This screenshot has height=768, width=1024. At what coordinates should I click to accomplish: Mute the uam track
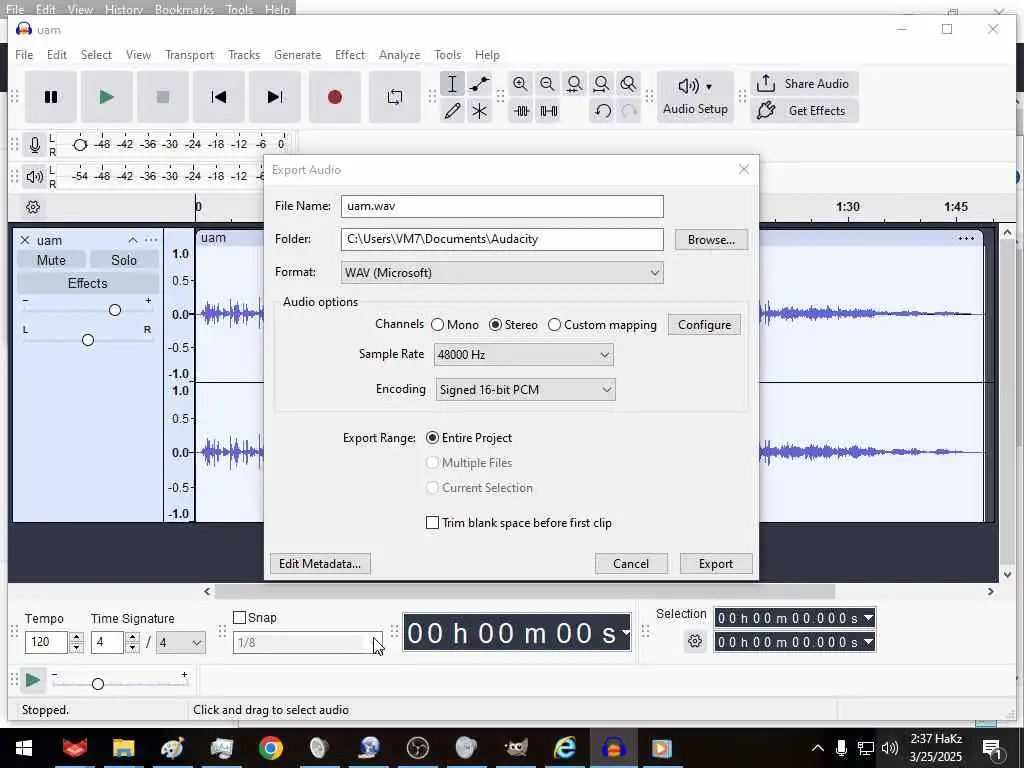(x=51, y=260)
